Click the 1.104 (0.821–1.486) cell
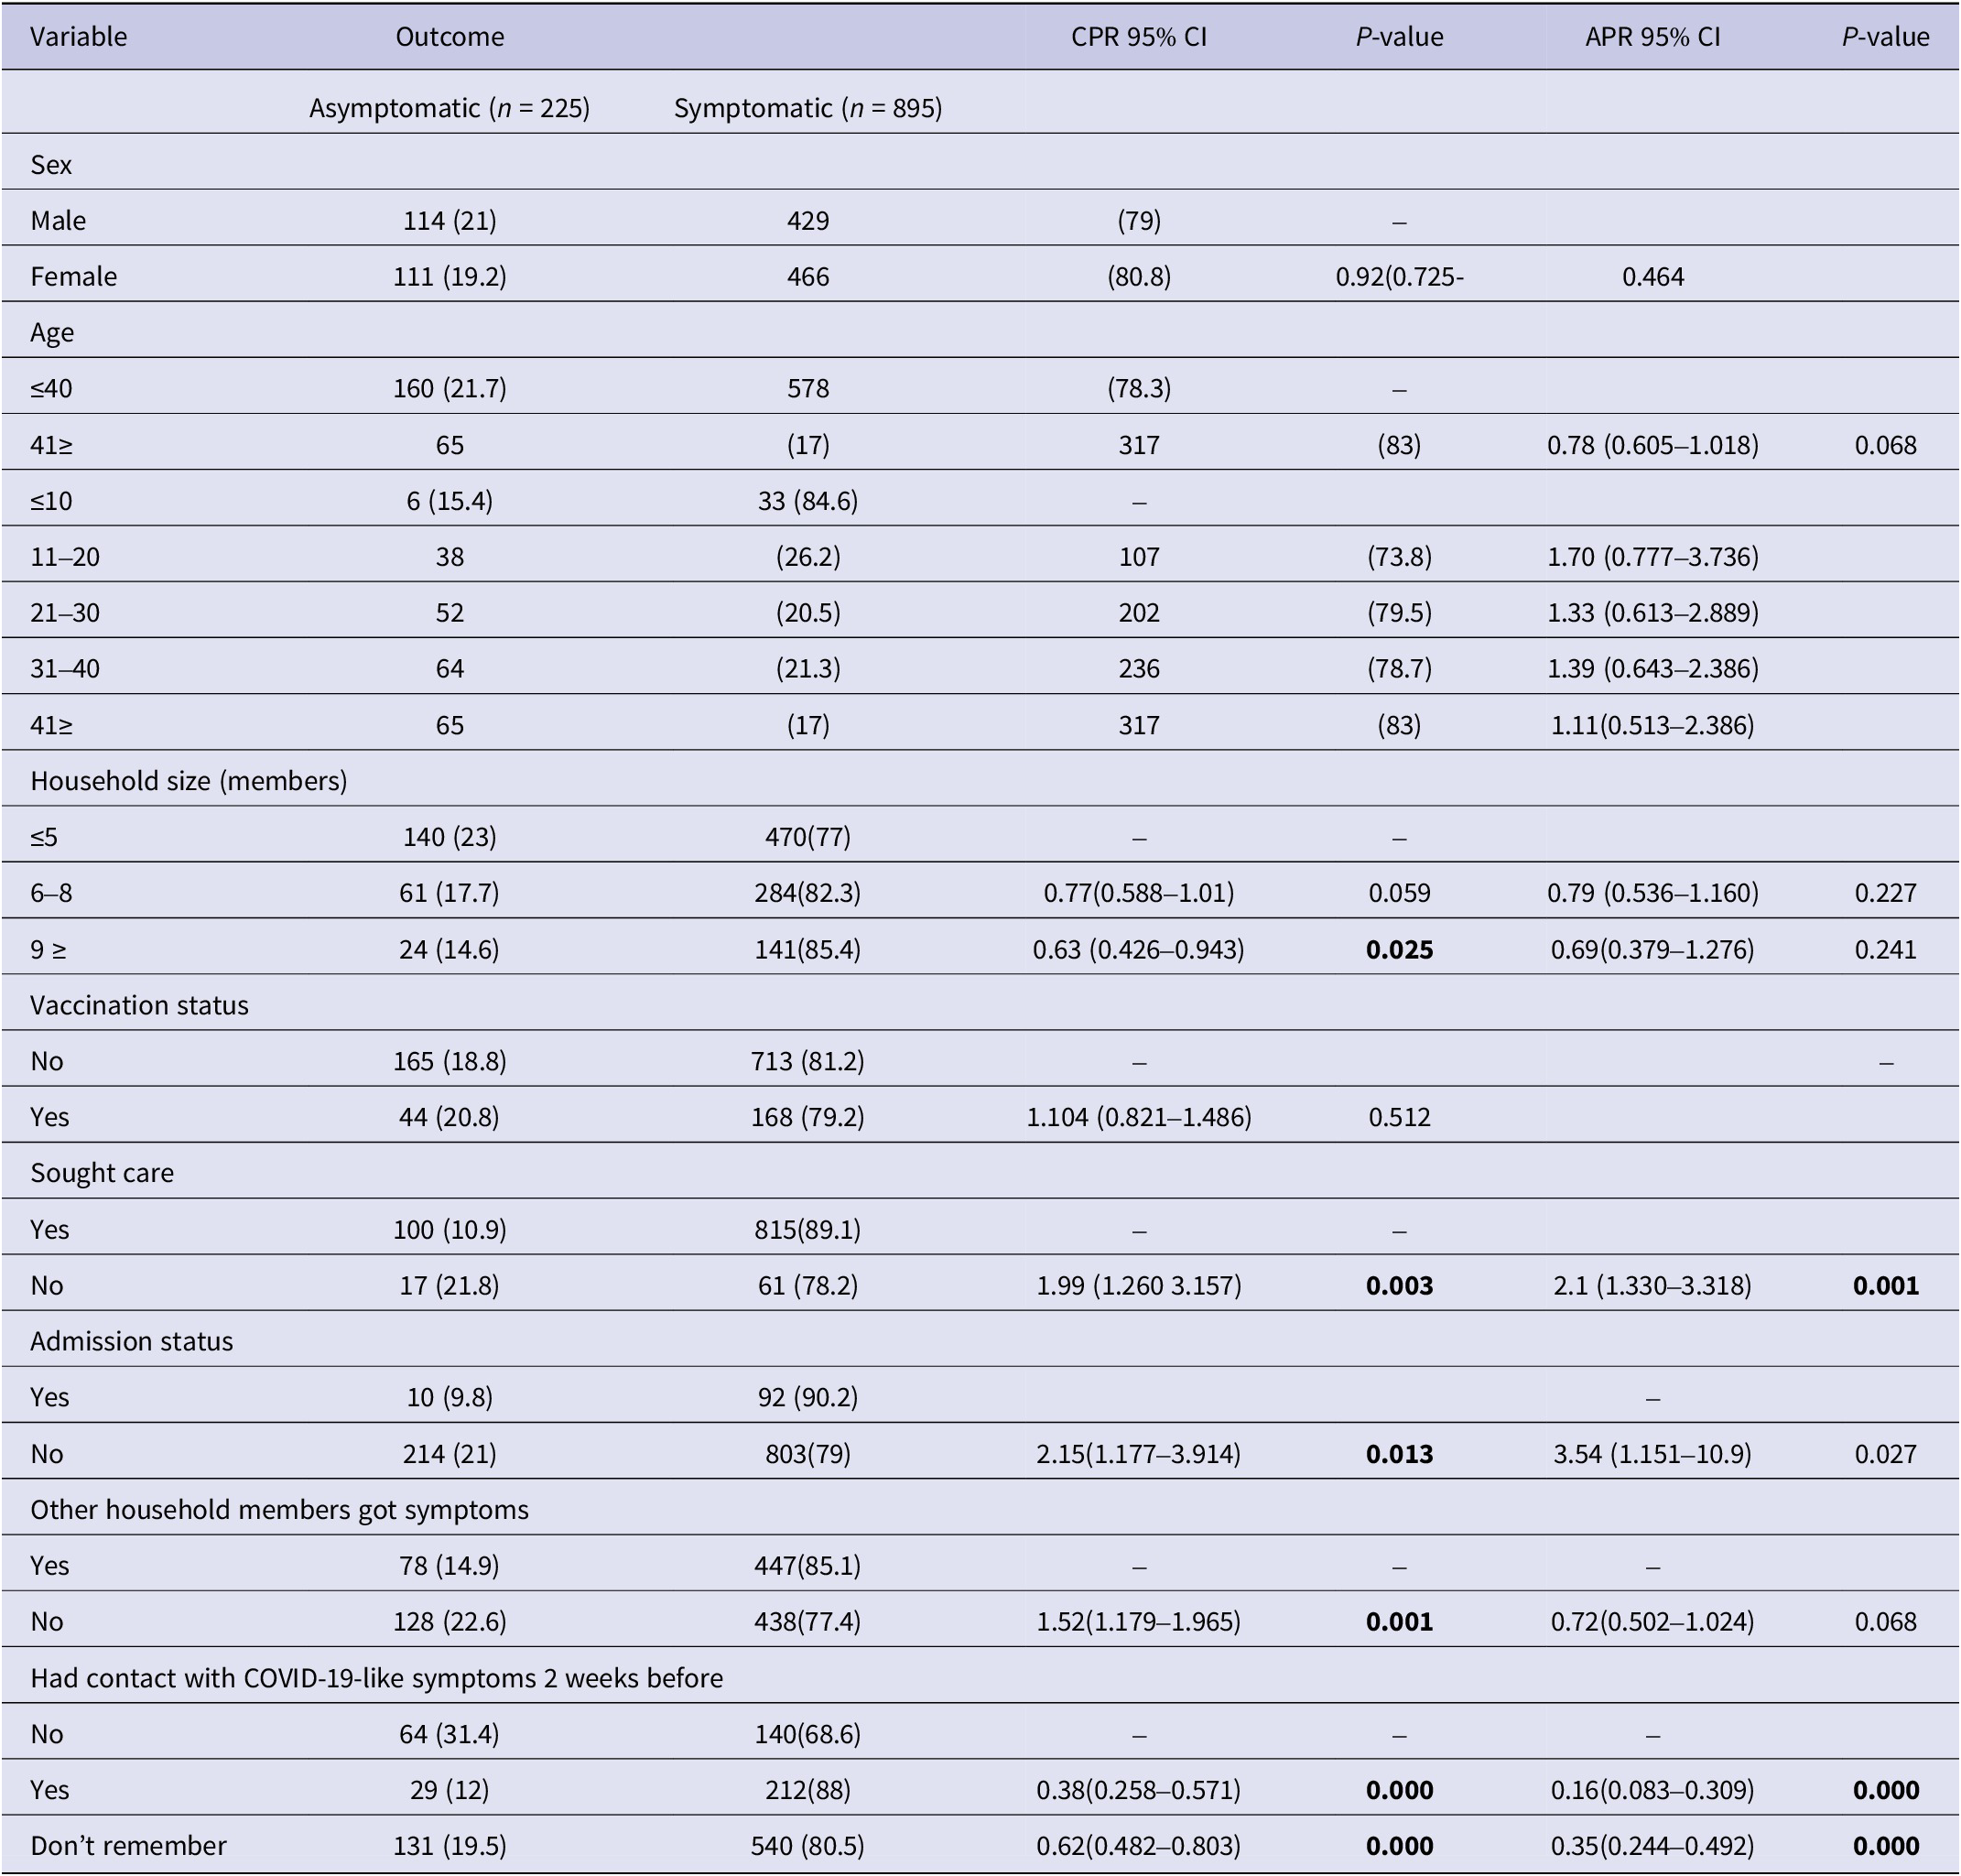Viewport: 1961px width, 1876px height. coord(1139,1117)
